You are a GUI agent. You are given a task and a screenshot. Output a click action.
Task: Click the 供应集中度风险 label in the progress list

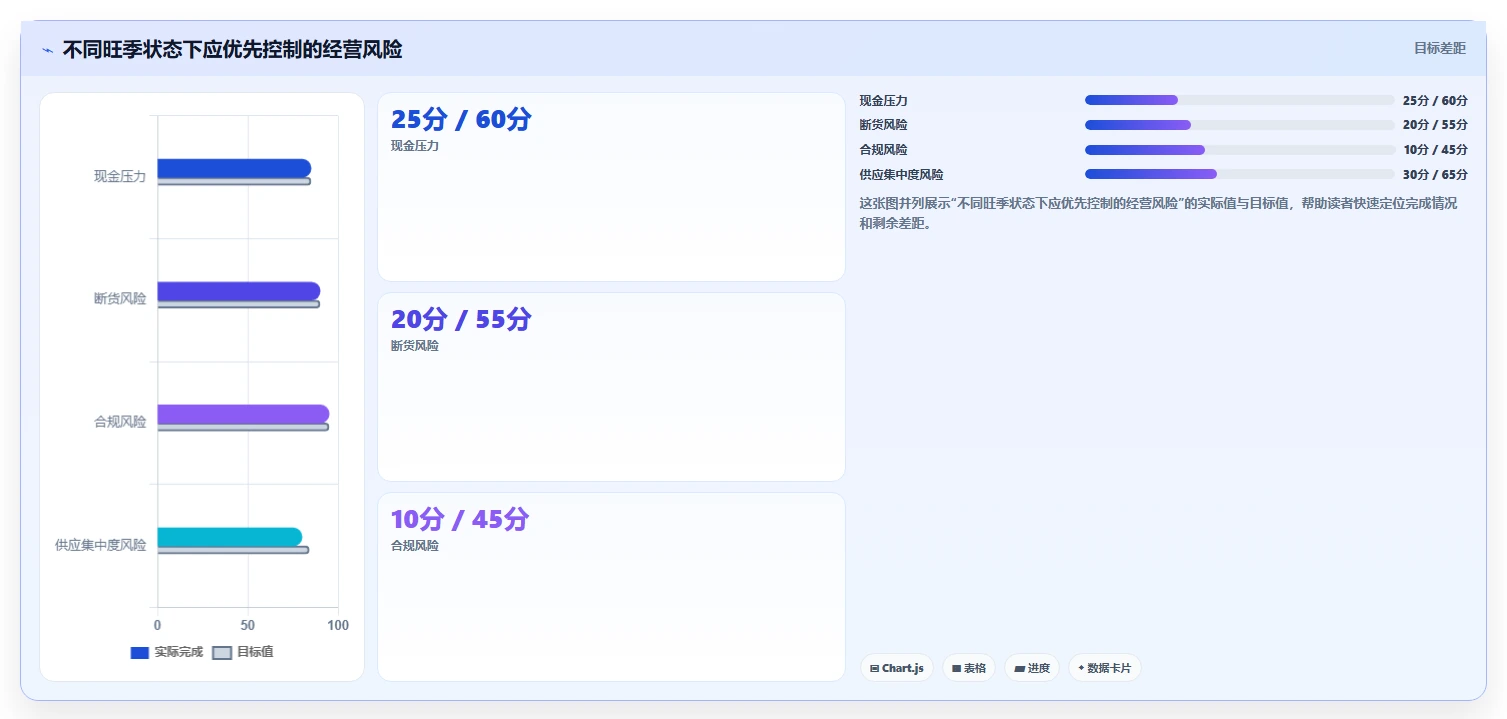click(902, 175)
